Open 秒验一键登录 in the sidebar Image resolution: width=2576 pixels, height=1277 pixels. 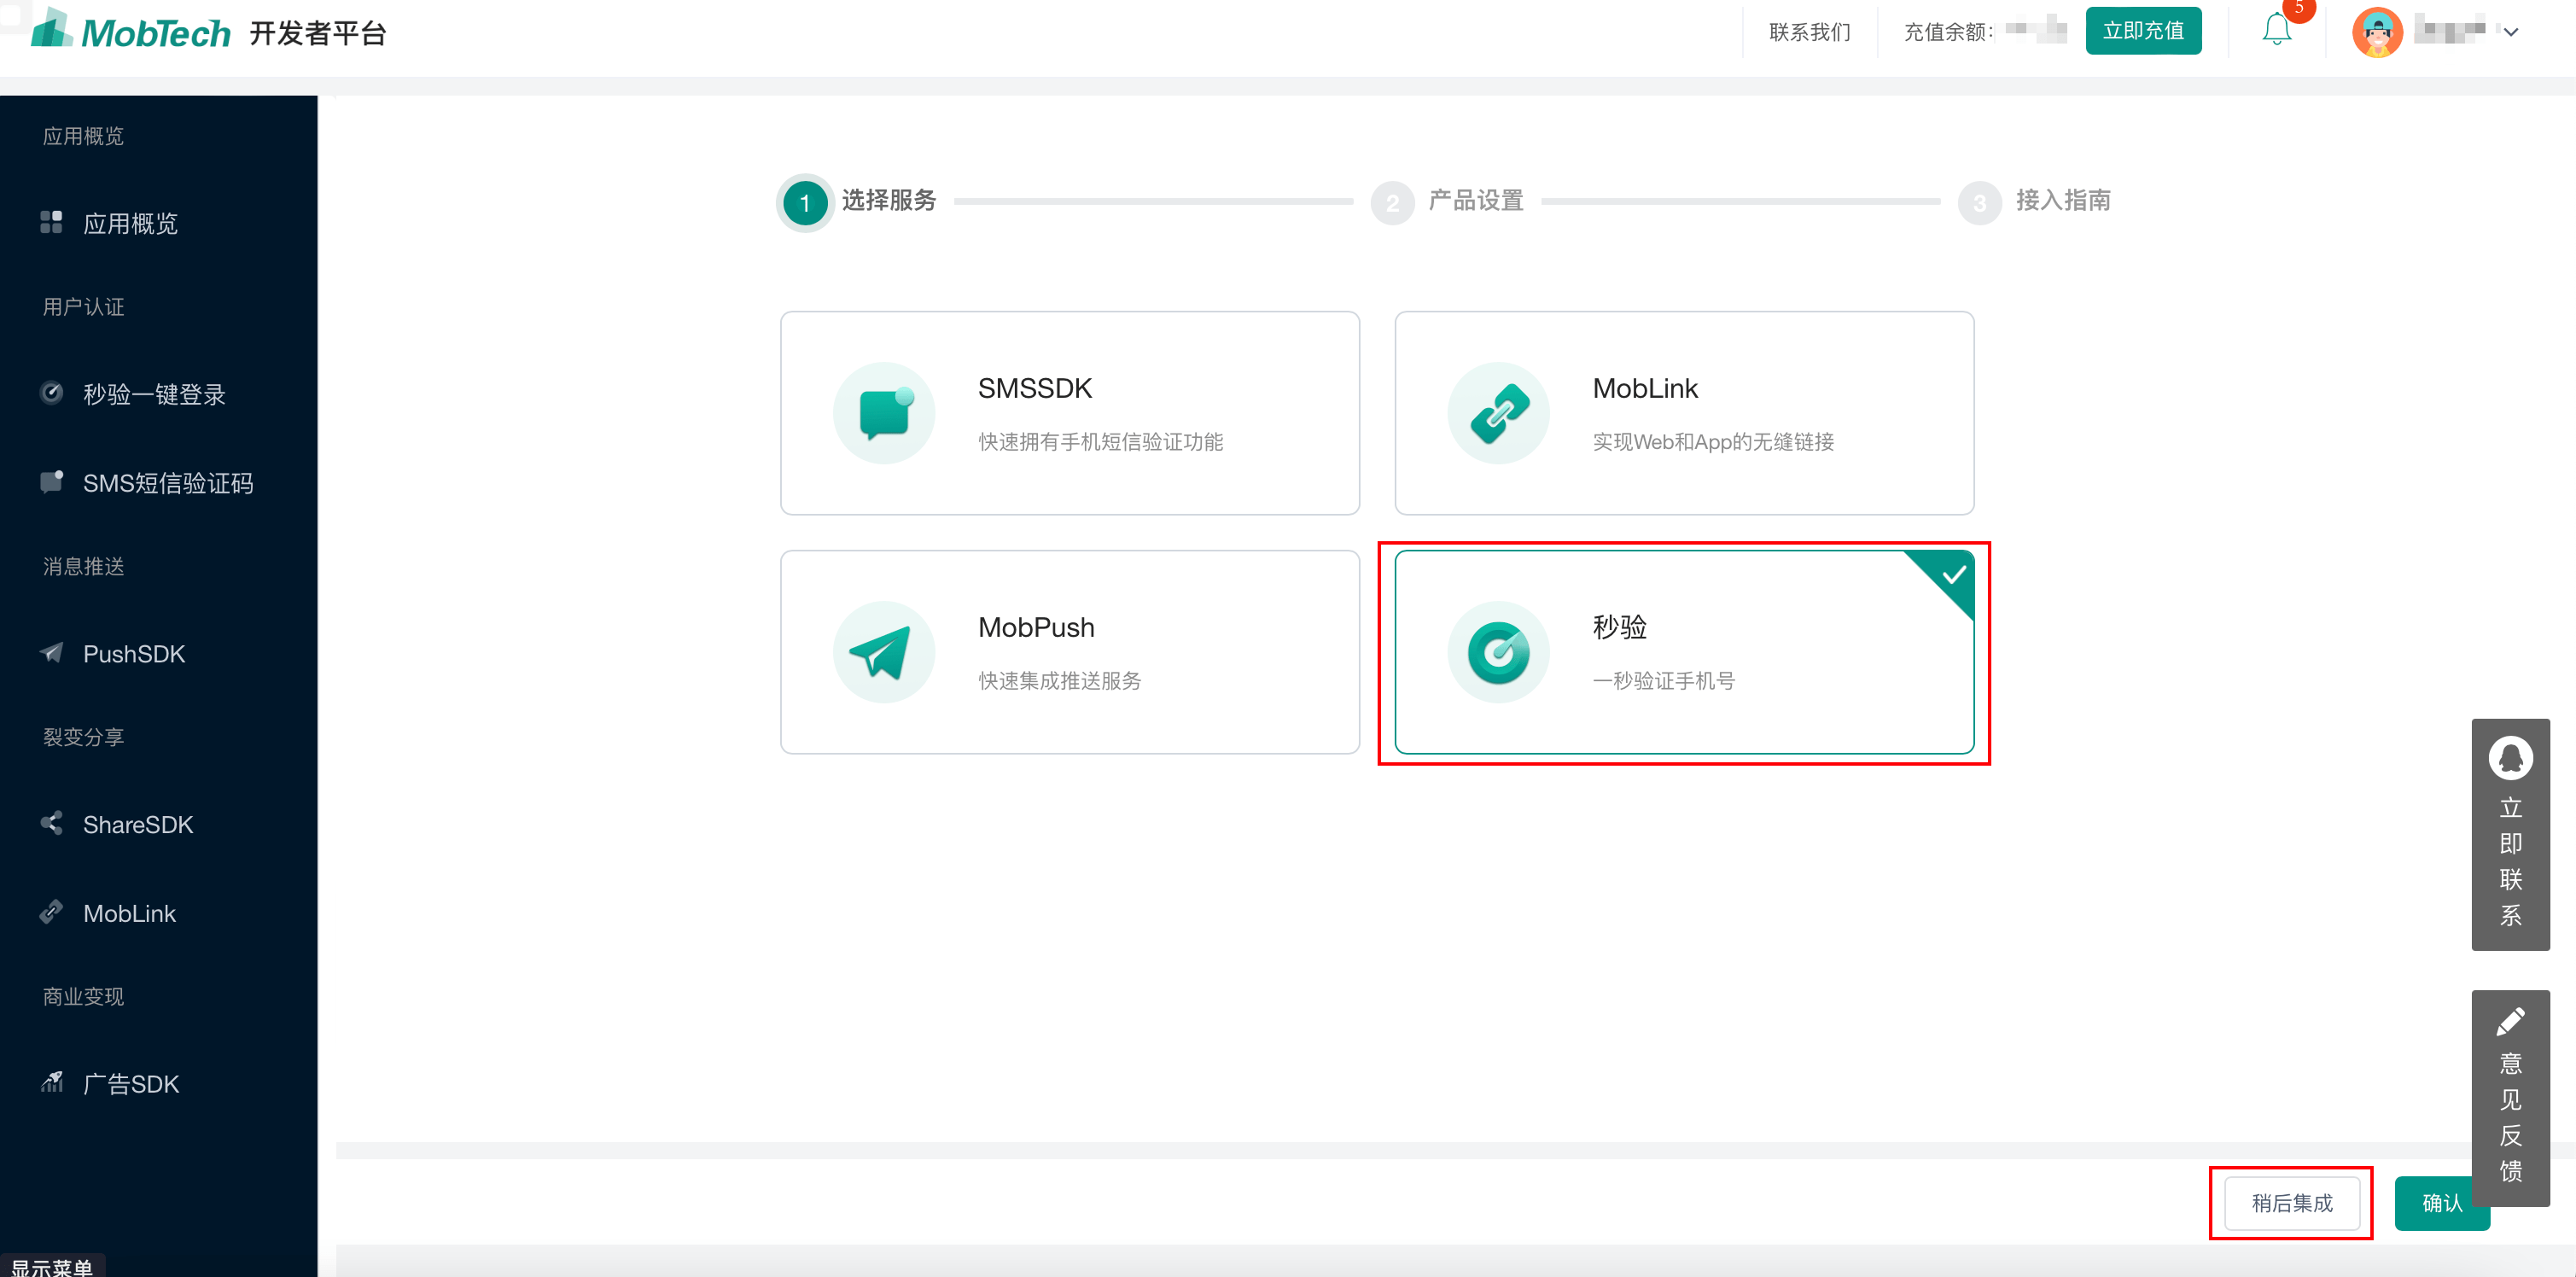153,394
